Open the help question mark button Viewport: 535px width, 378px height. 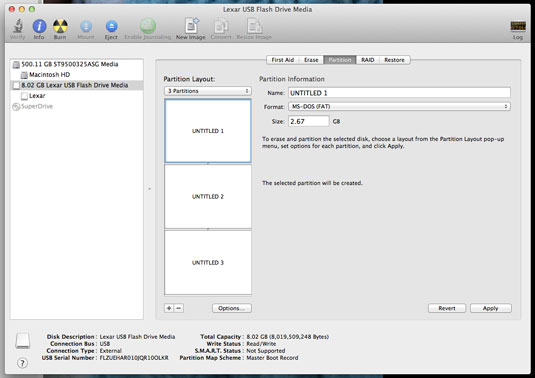coord(22,363)
